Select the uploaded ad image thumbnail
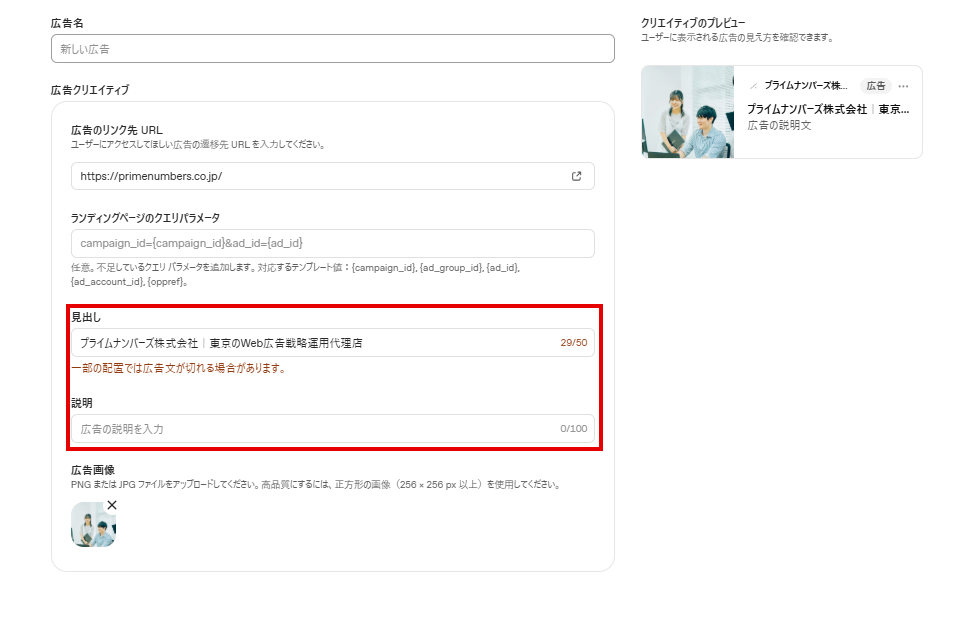969x617 pixels. (93, 524)
